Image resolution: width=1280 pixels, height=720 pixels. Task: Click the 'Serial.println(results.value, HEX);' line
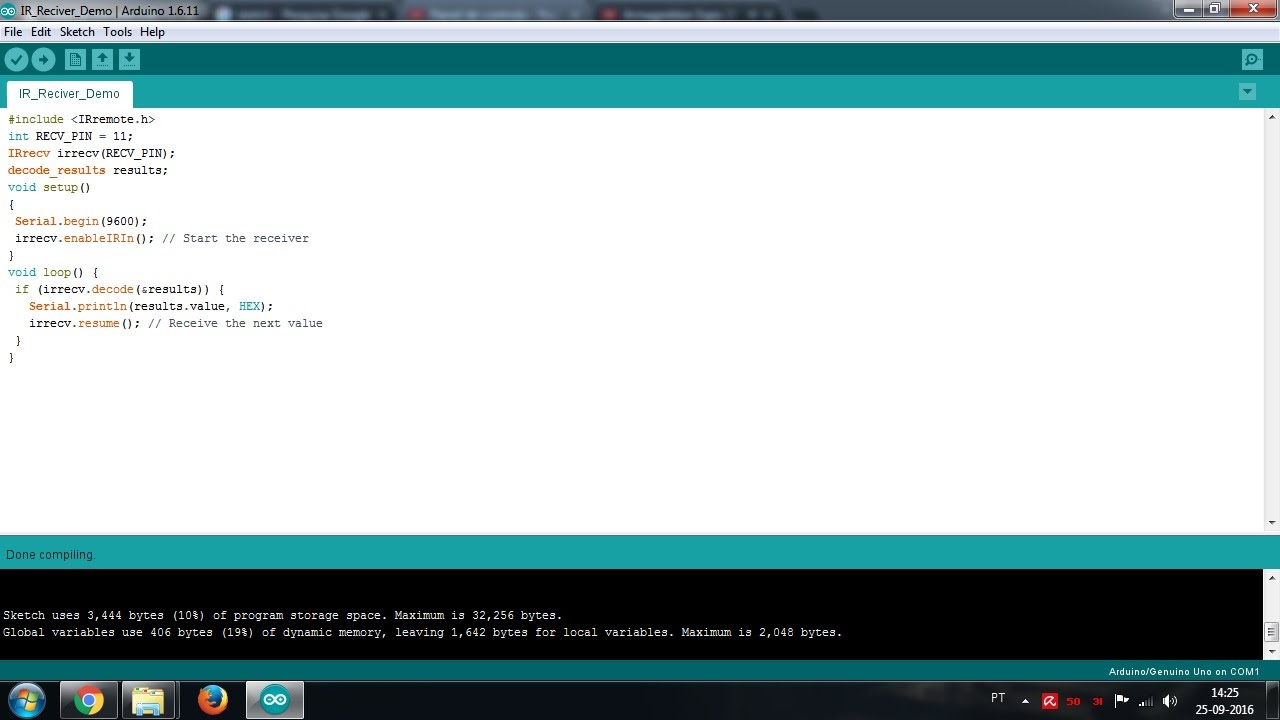151,306
